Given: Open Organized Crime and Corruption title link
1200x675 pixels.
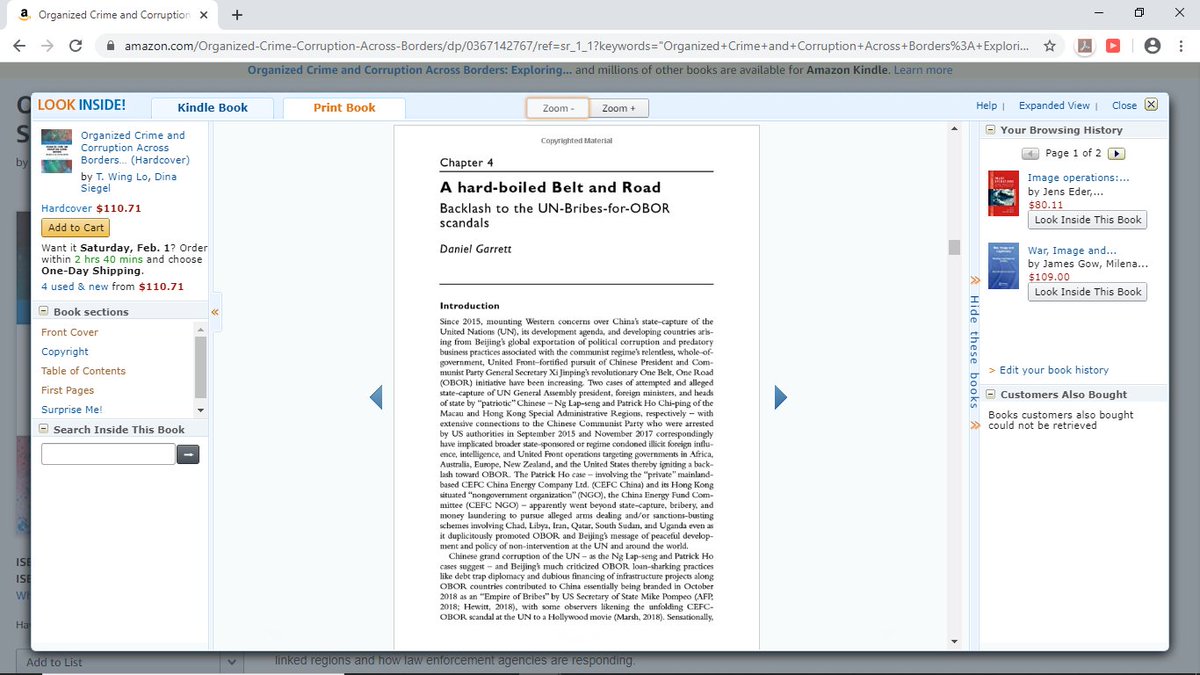Looking at the screenshot, I should pyautogui.click(x=135, y=147).
